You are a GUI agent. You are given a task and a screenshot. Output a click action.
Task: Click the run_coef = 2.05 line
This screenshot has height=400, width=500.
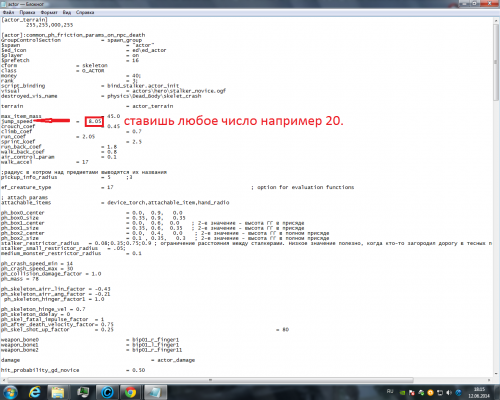[48, 137]
